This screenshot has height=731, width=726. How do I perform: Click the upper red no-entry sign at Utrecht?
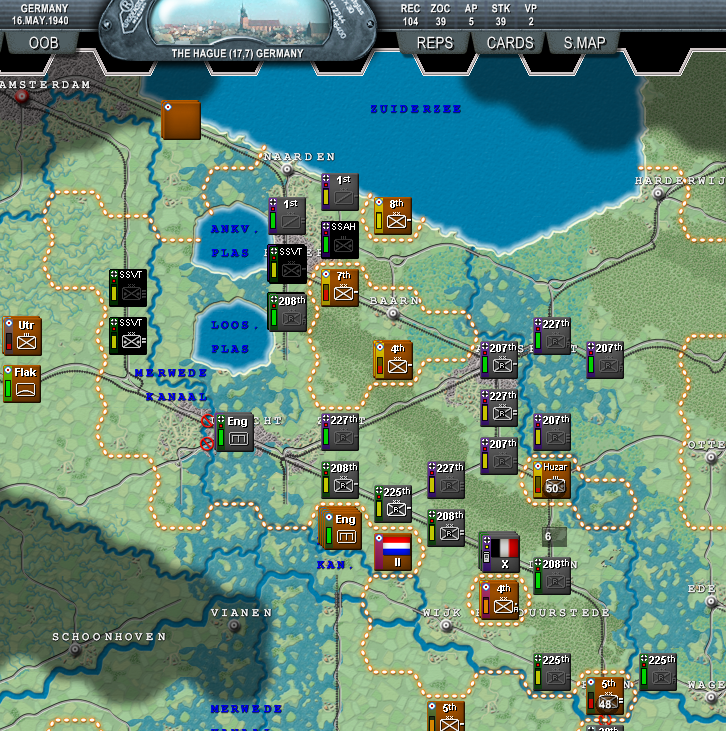point(207,421)
